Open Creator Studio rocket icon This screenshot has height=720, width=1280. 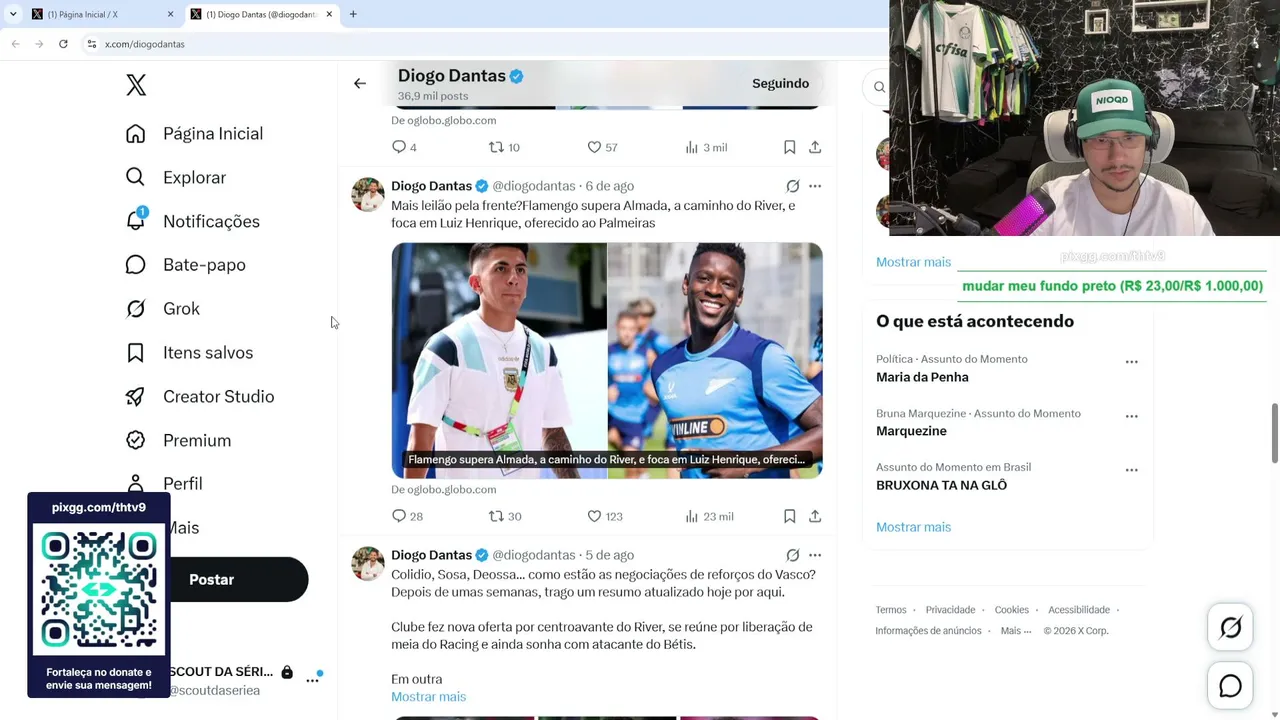[136, 397]
